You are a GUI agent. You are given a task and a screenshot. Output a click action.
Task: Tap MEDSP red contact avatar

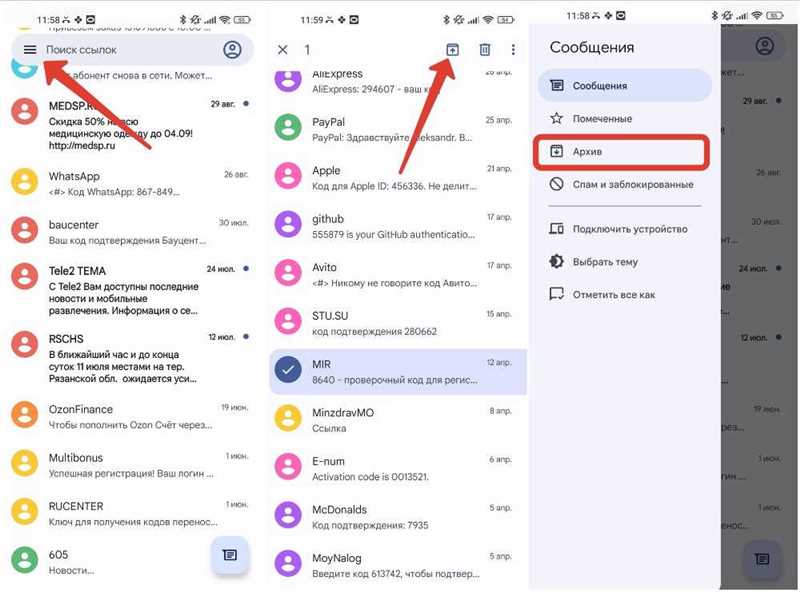tap(24, 111)
